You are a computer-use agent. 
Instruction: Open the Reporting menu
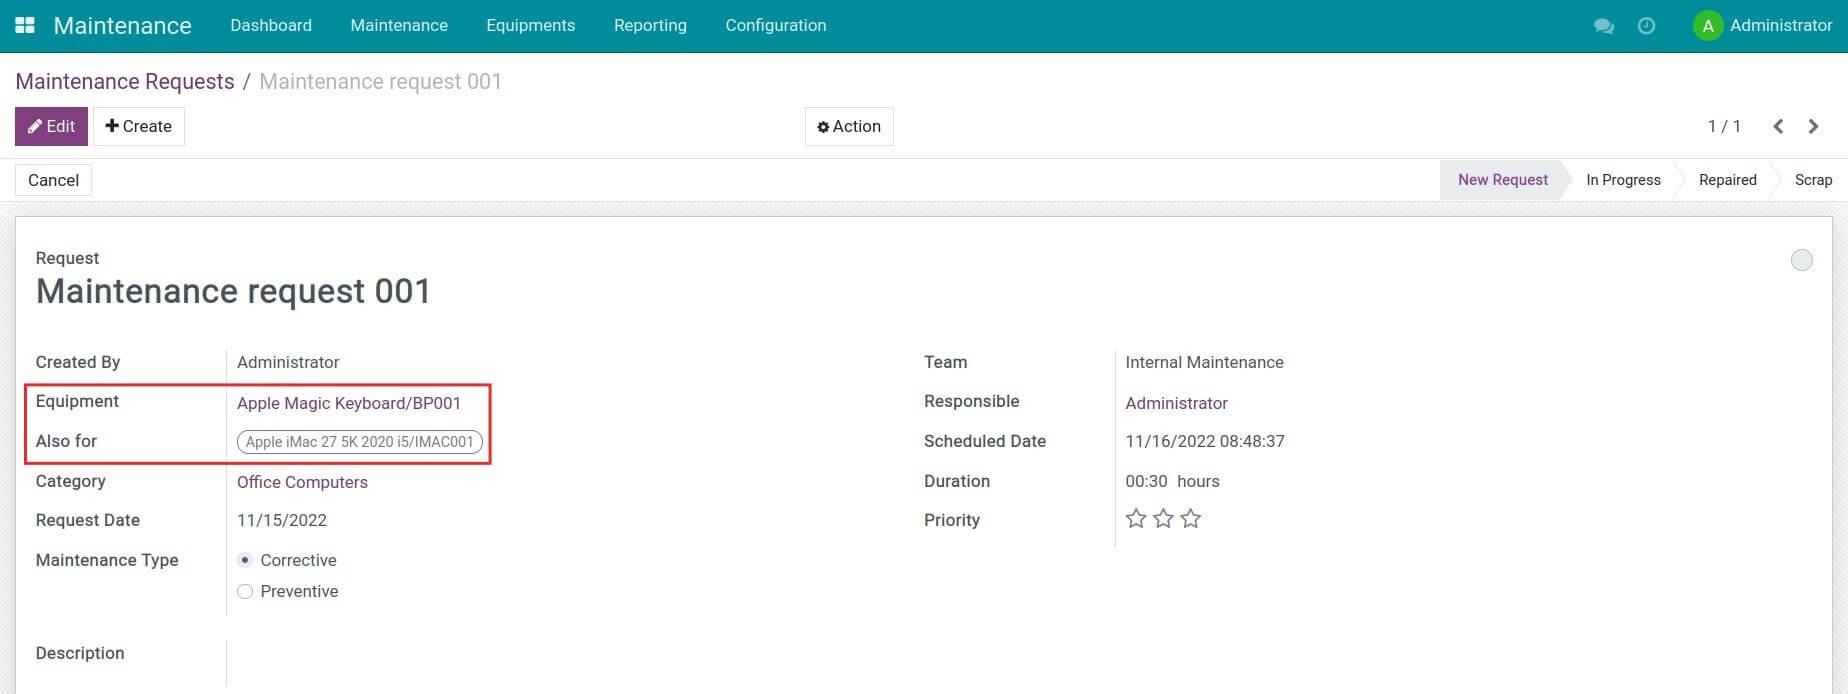[x=650, y=26]
